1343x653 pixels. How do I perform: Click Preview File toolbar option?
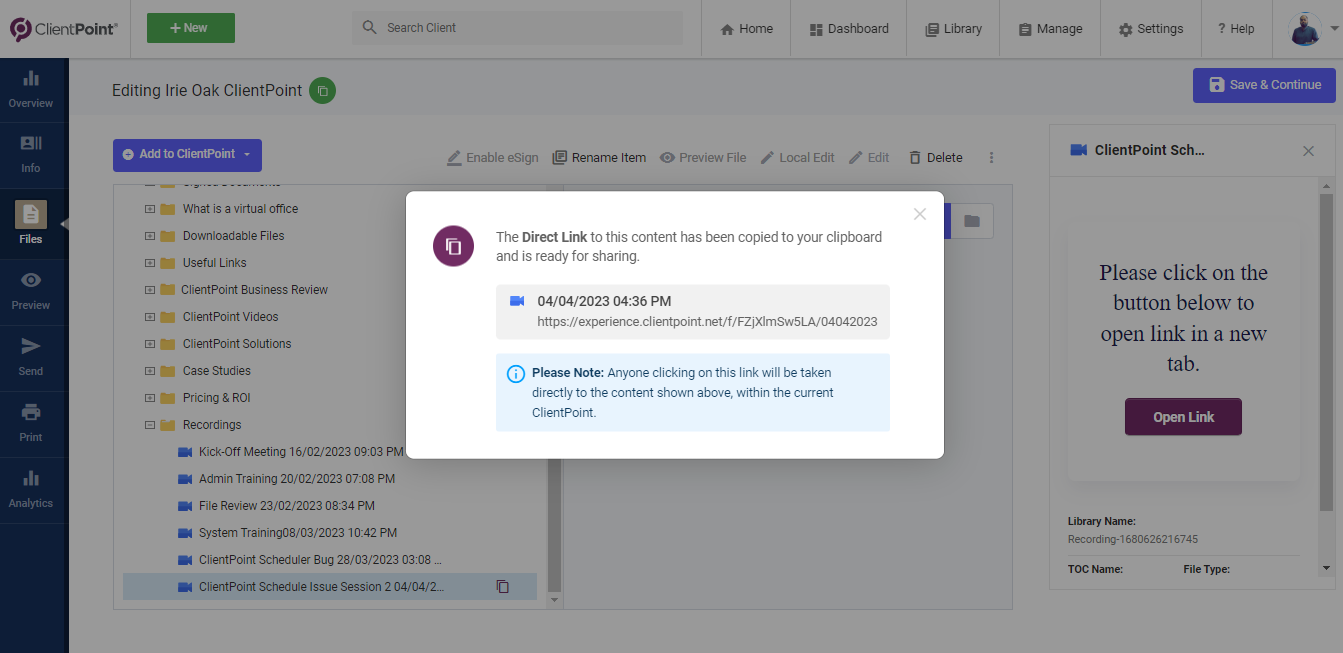703,158
